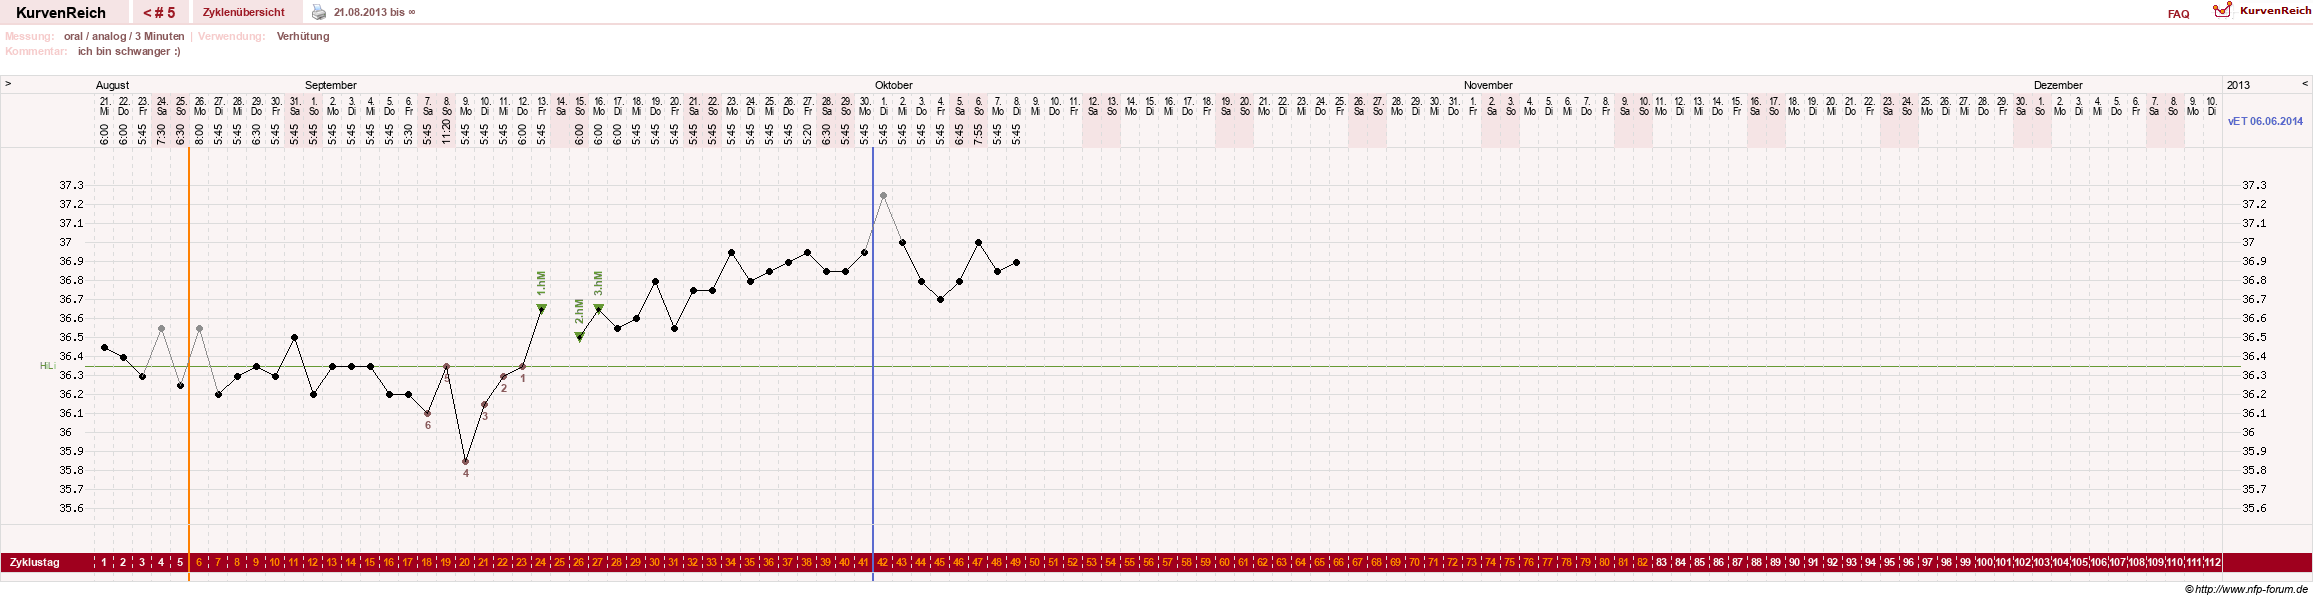Select the highest temperature point on 1. October
This screenshot has width=2313, height=601.
point(883,195)
